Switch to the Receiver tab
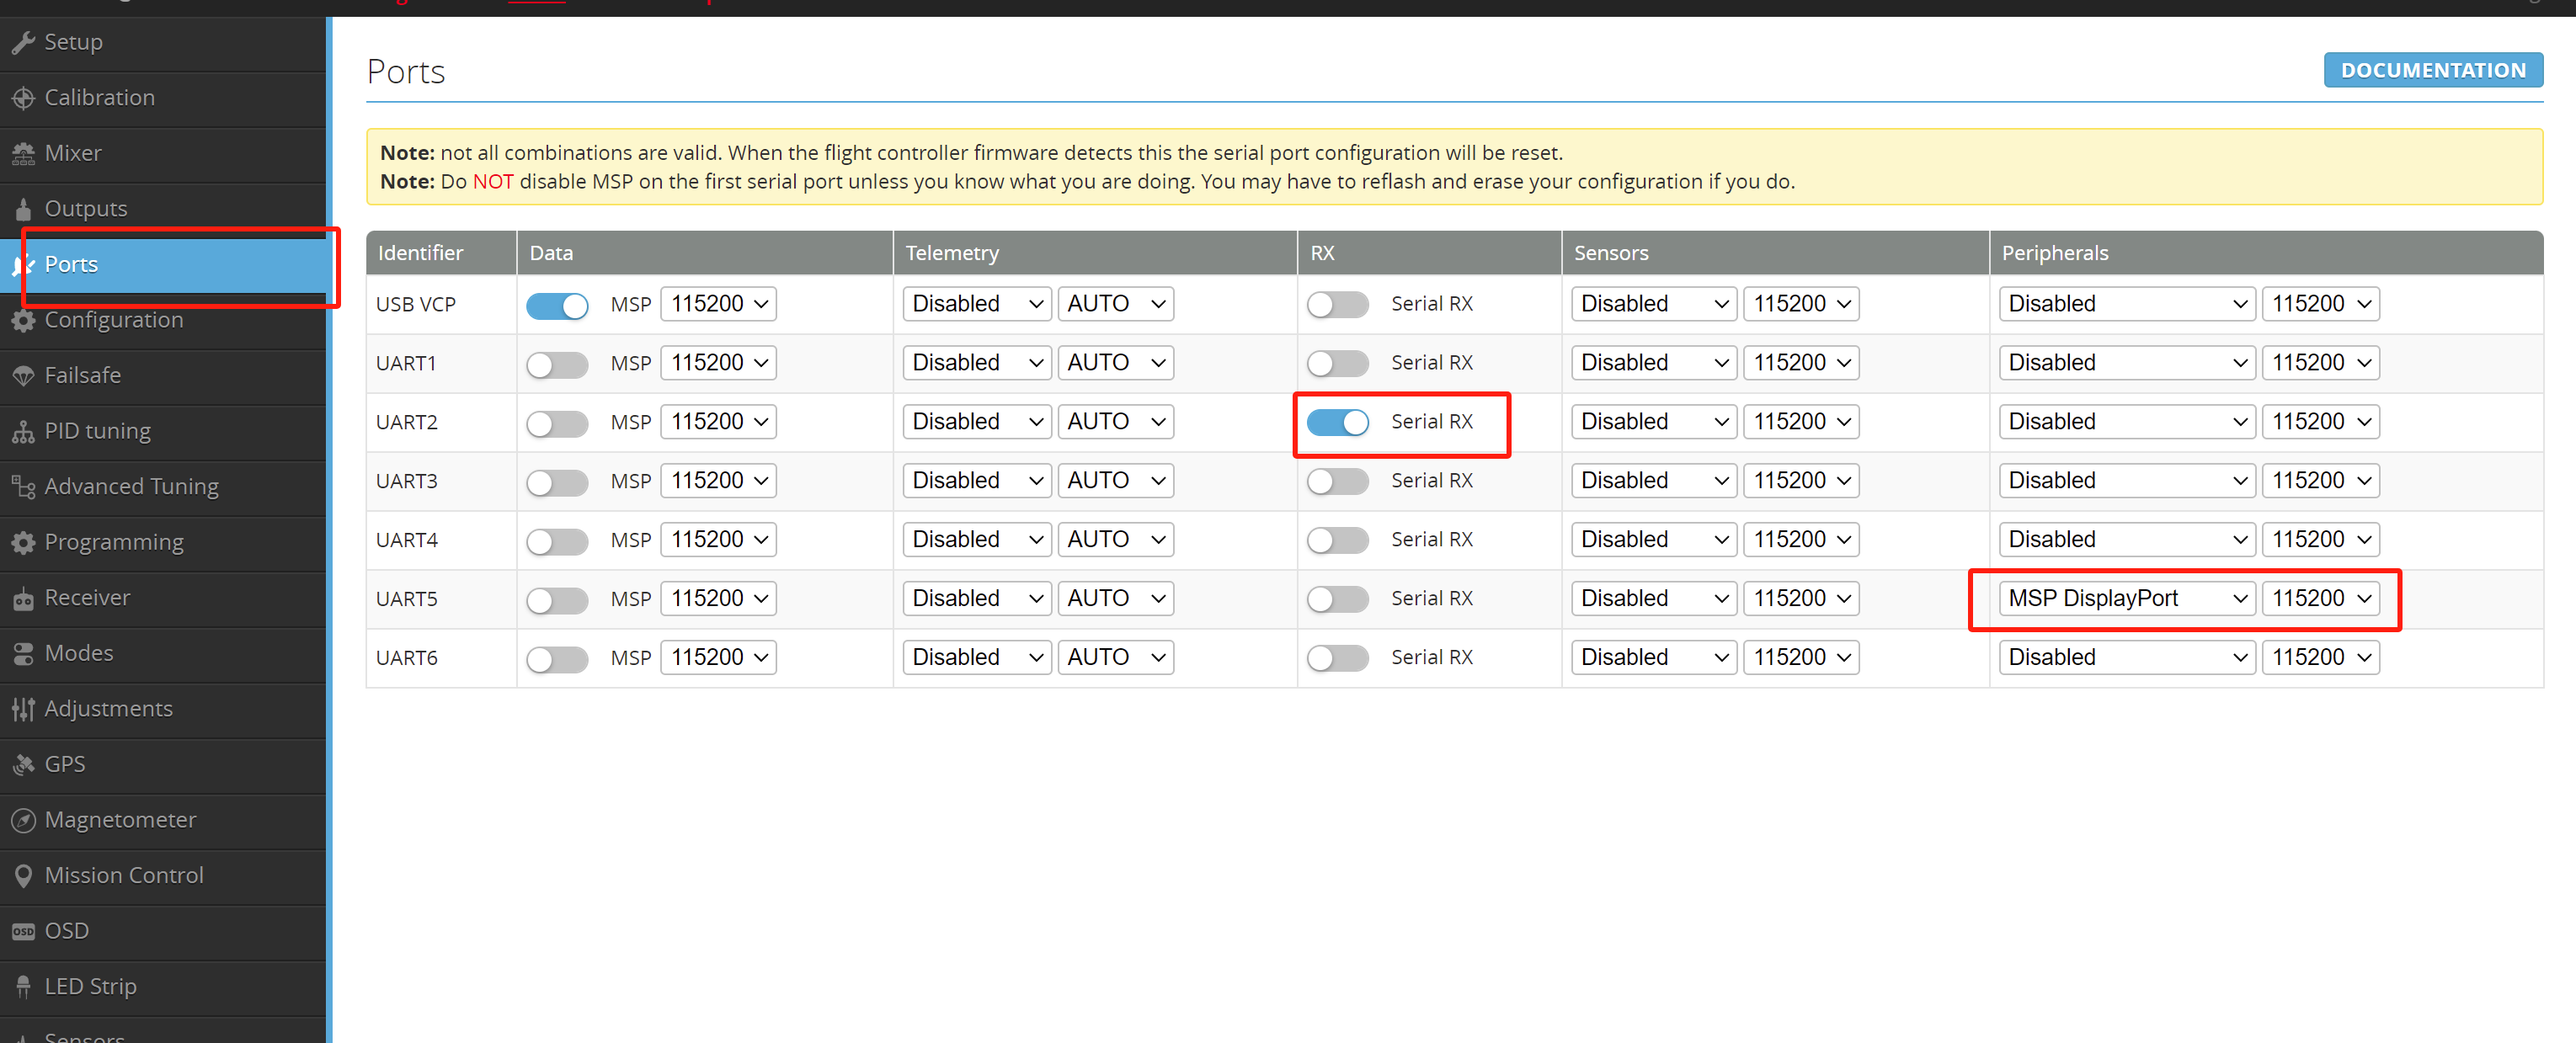This screenshot has width=2576, height=1043. [163, 598]
